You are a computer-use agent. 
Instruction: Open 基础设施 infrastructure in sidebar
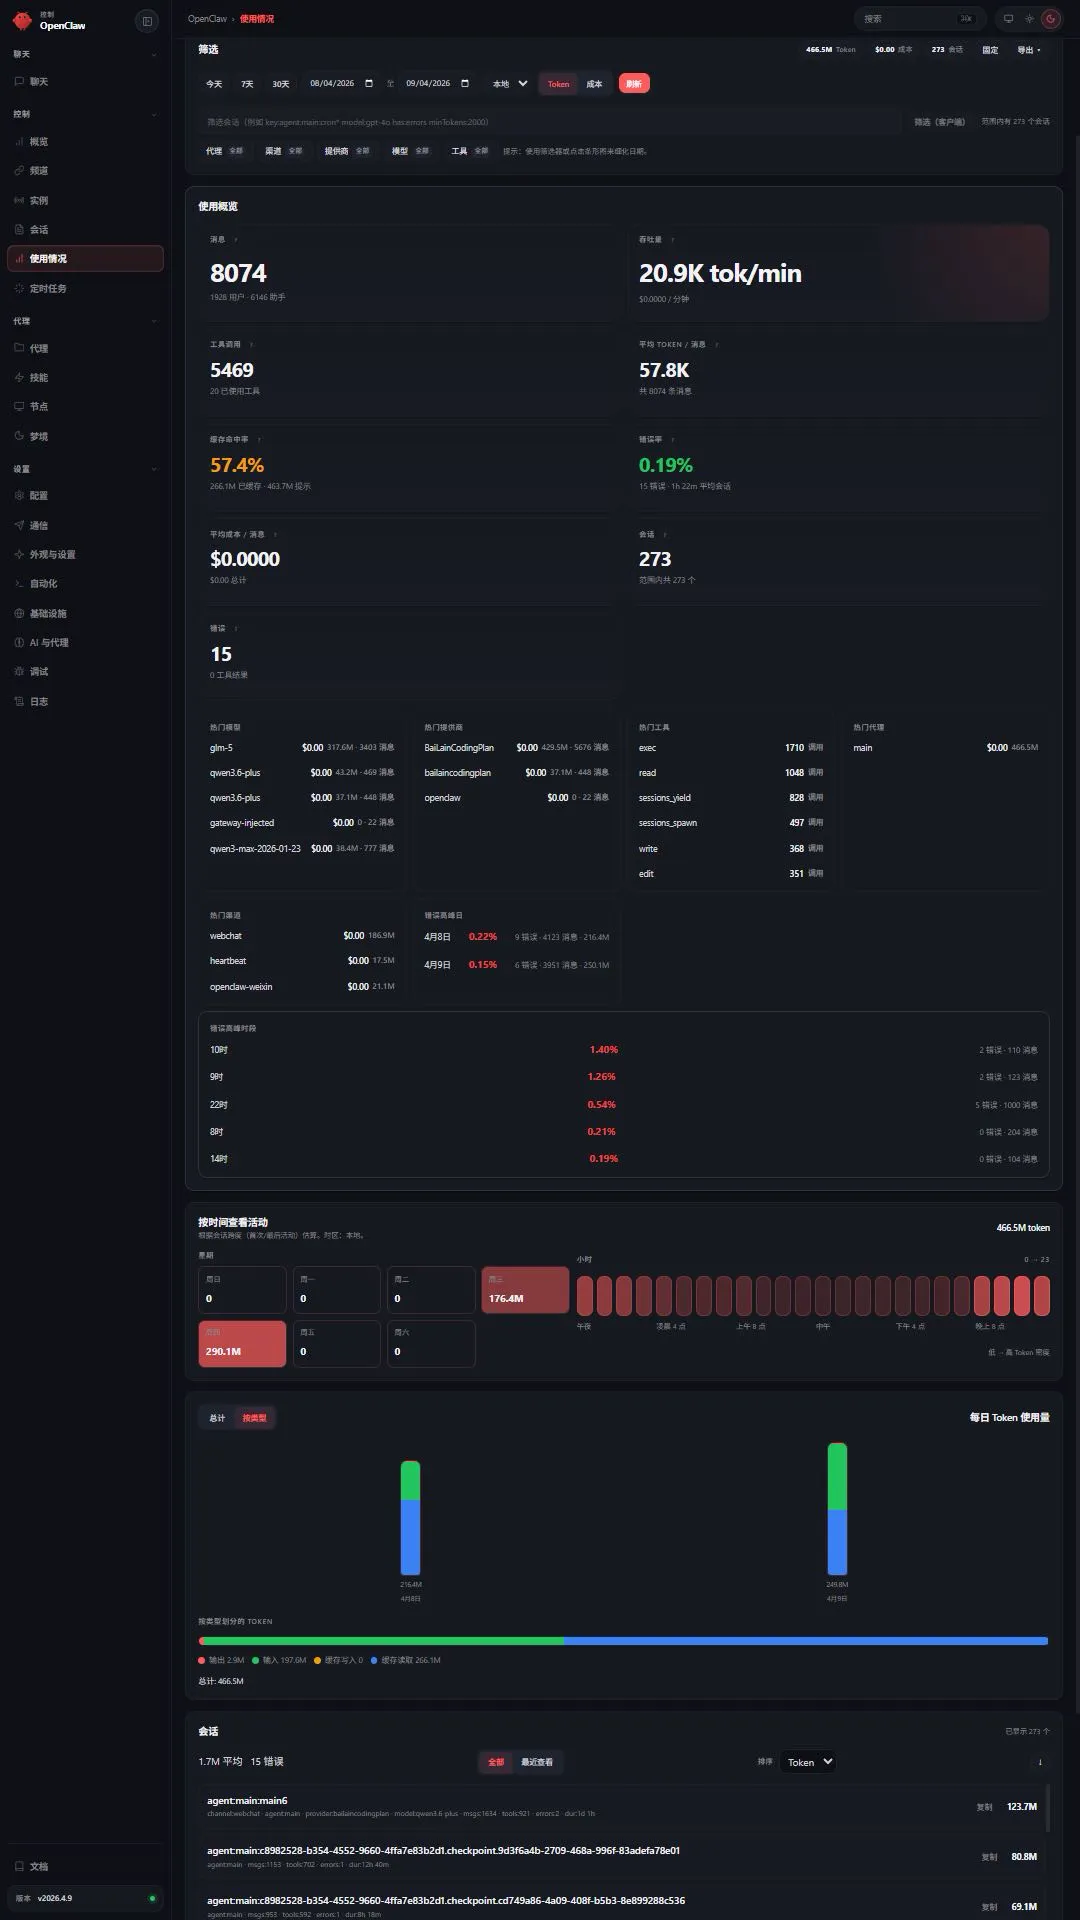pos(85,613)
